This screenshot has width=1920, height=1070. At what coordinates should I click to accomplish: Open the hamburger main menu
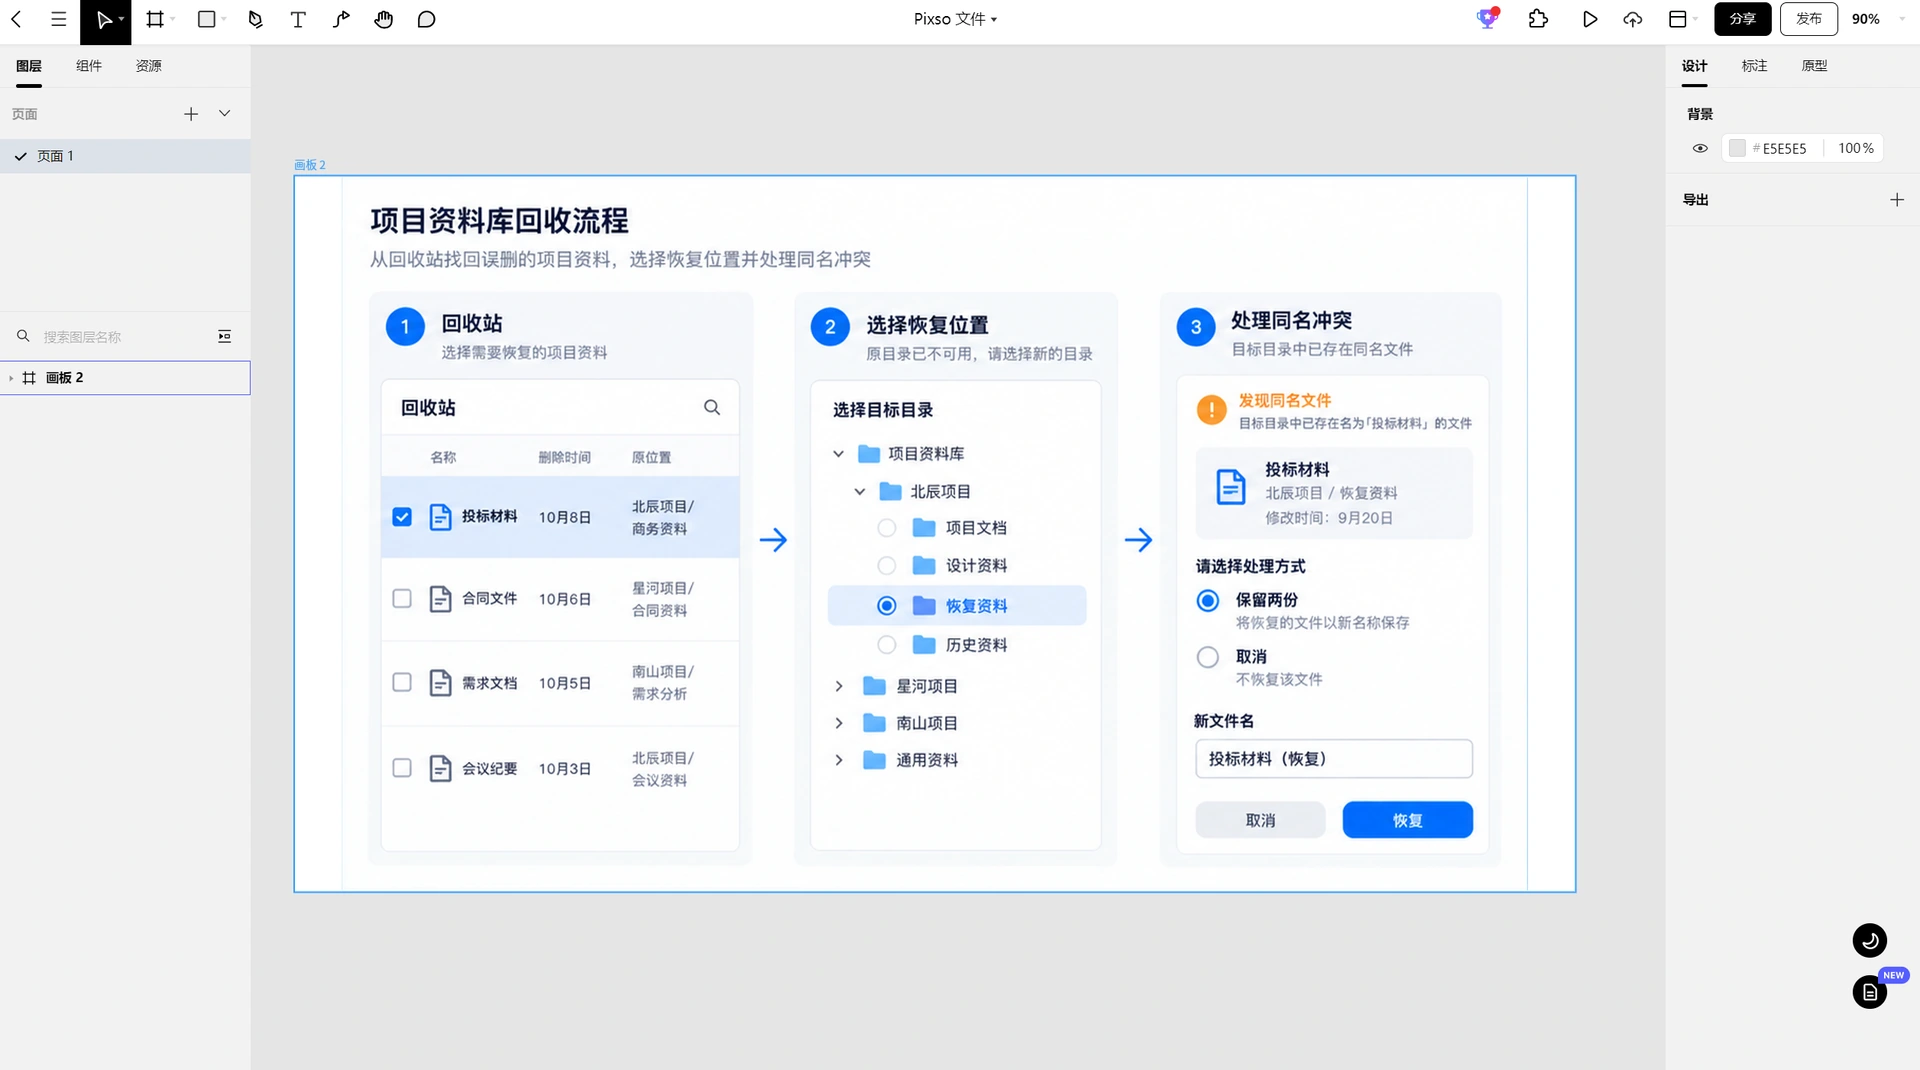click(59, 19)
